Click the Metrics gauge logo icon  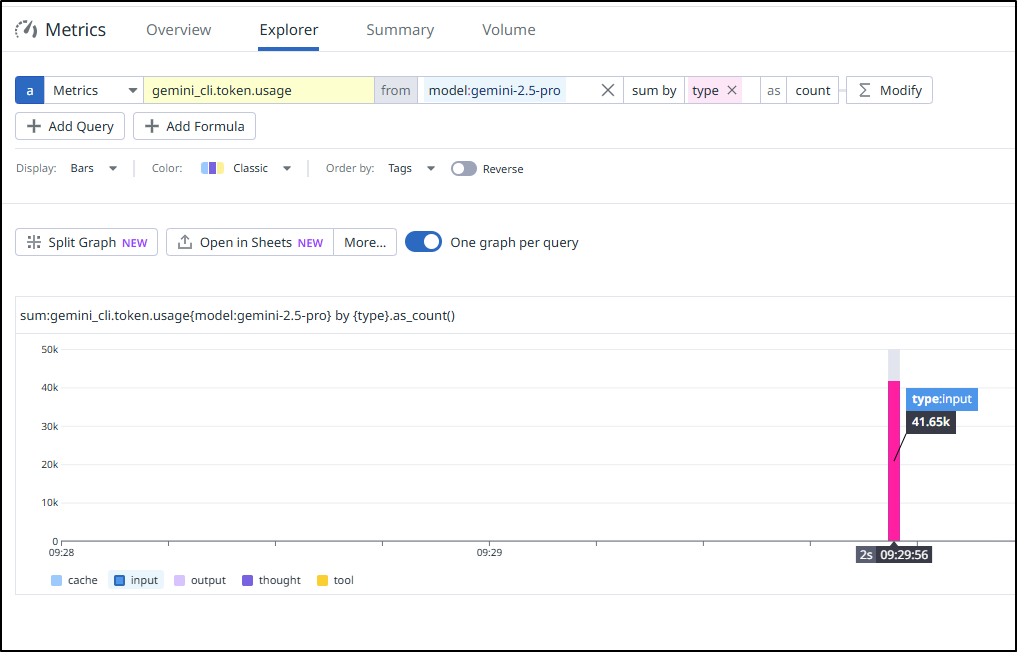[x=26, y=29]
